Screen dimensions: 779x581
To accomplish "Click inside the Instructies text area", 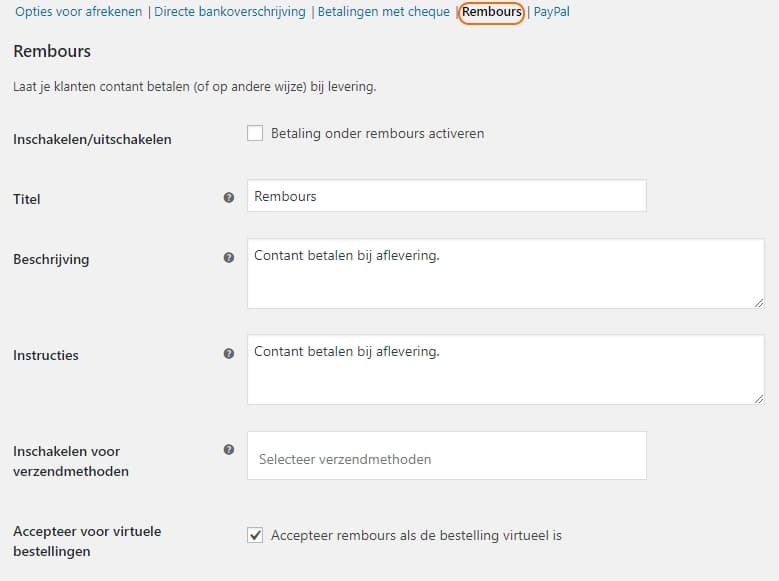I will (x=506, y=369).
